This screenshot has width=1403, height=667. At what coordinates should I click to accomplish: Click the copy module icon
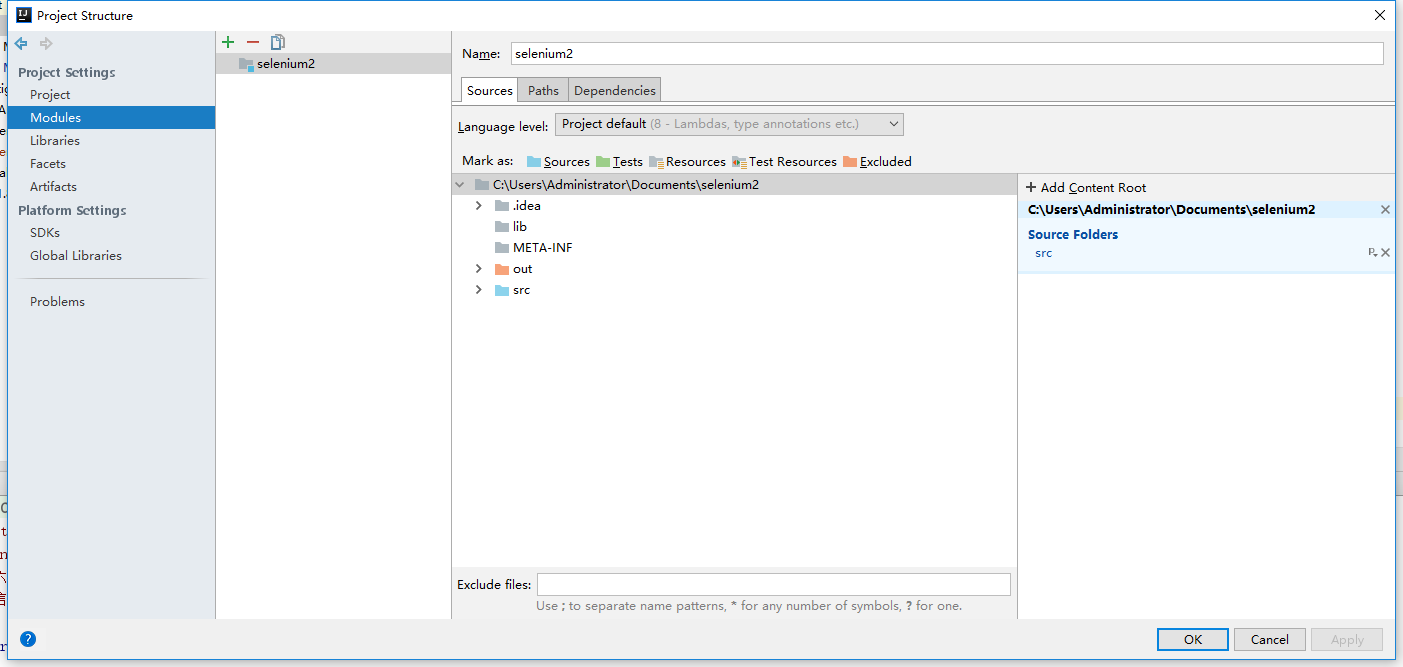click(278, 42)
